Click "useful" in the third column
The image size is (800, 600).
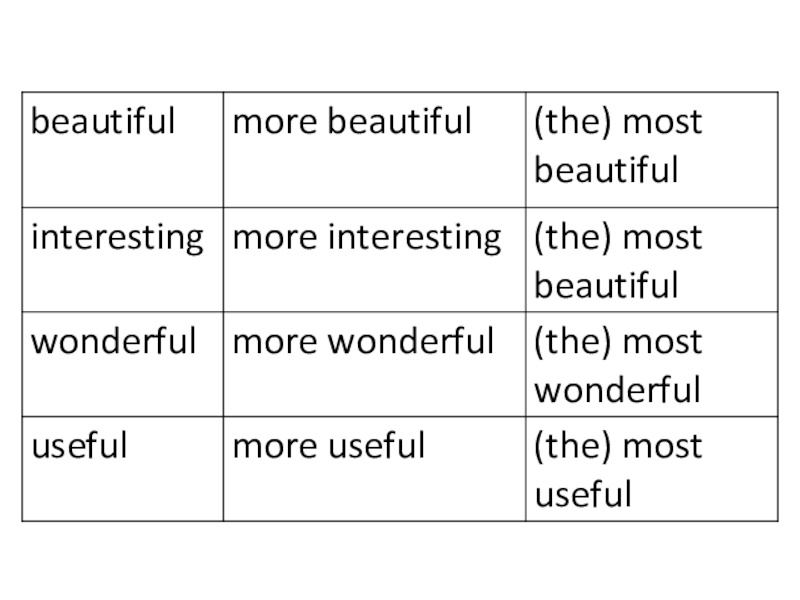coord(583,494)
